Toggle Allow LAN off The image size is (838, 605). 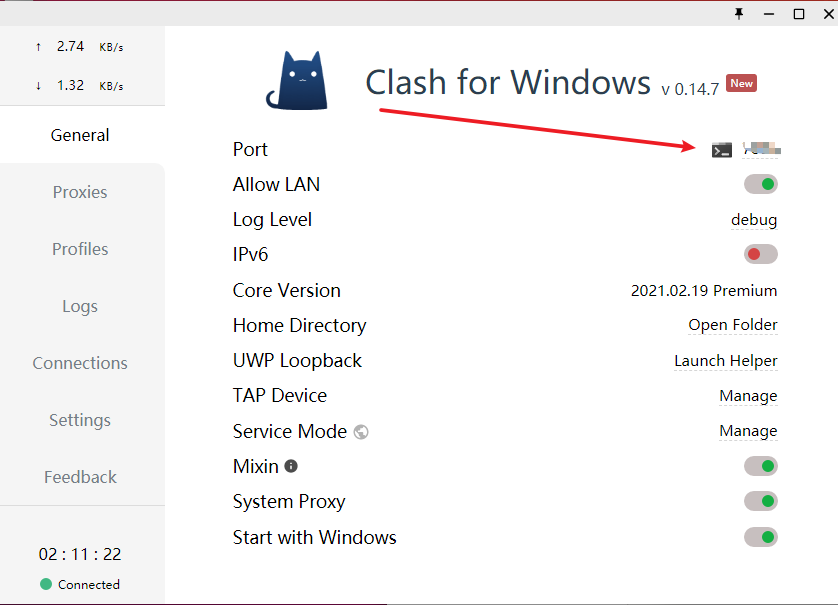760,184
